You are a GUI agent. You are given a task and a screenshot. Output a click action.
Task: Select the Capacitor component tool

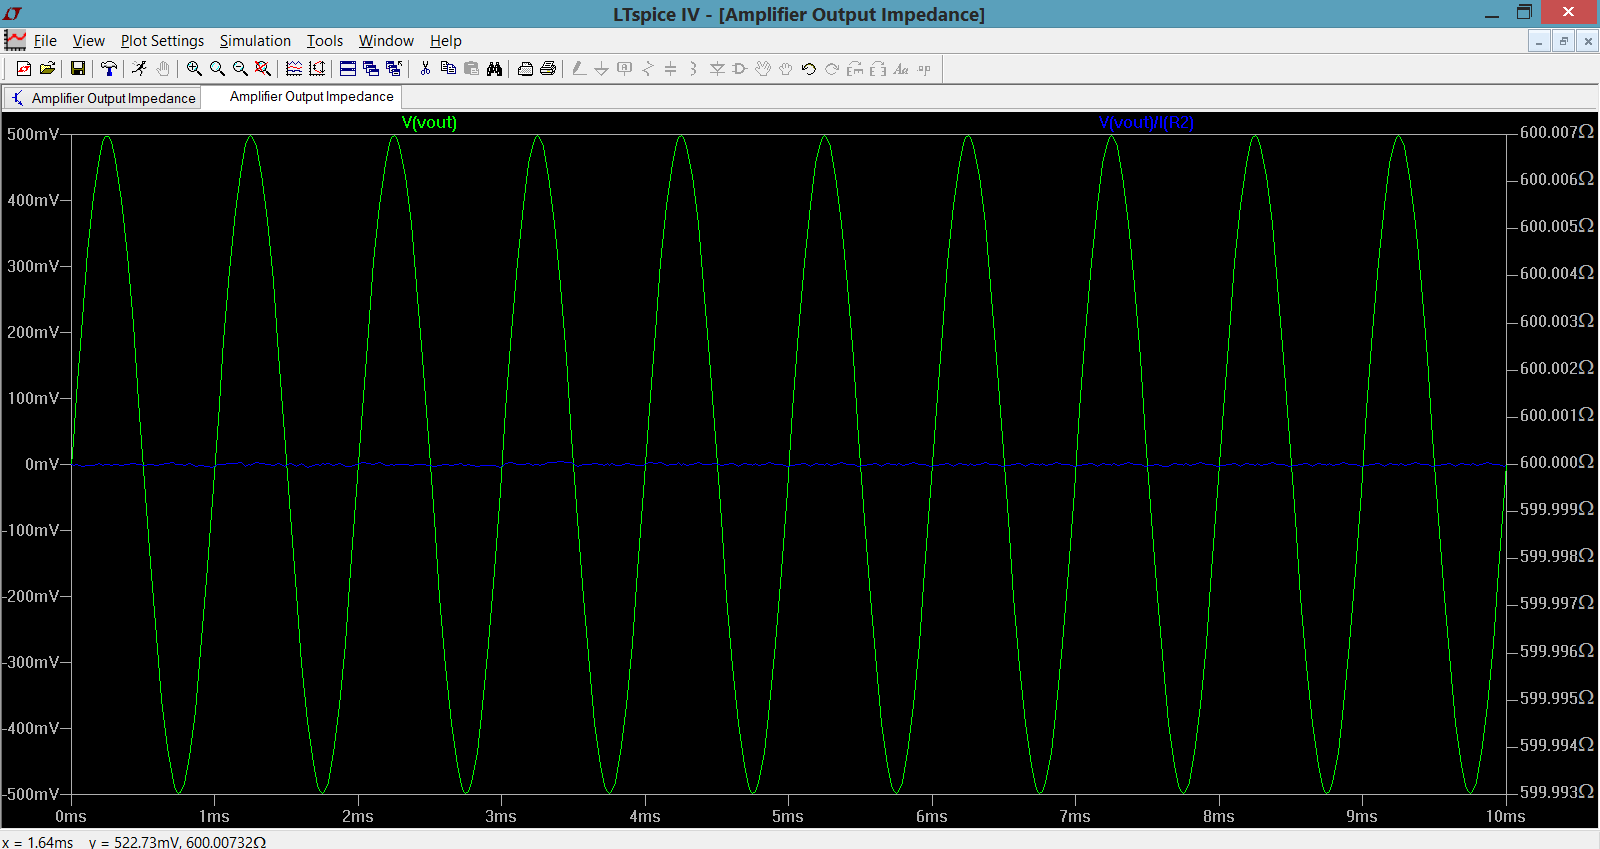pos(670,68)
